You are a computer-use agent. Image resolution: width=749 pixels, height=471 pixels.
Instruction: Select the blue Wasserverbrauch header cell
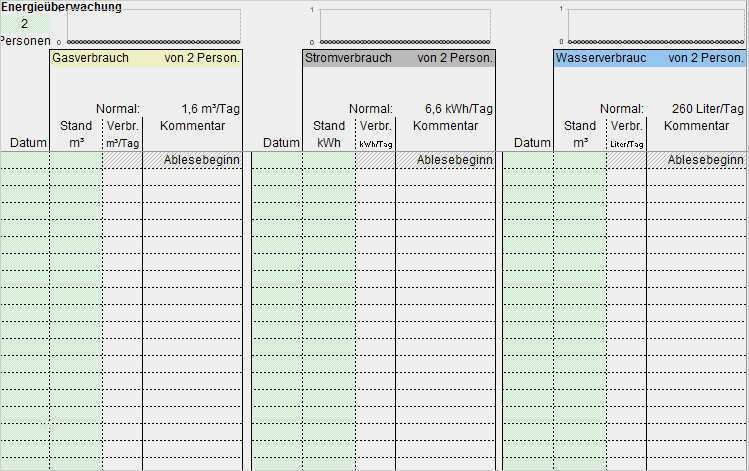(x=600, y=59)
